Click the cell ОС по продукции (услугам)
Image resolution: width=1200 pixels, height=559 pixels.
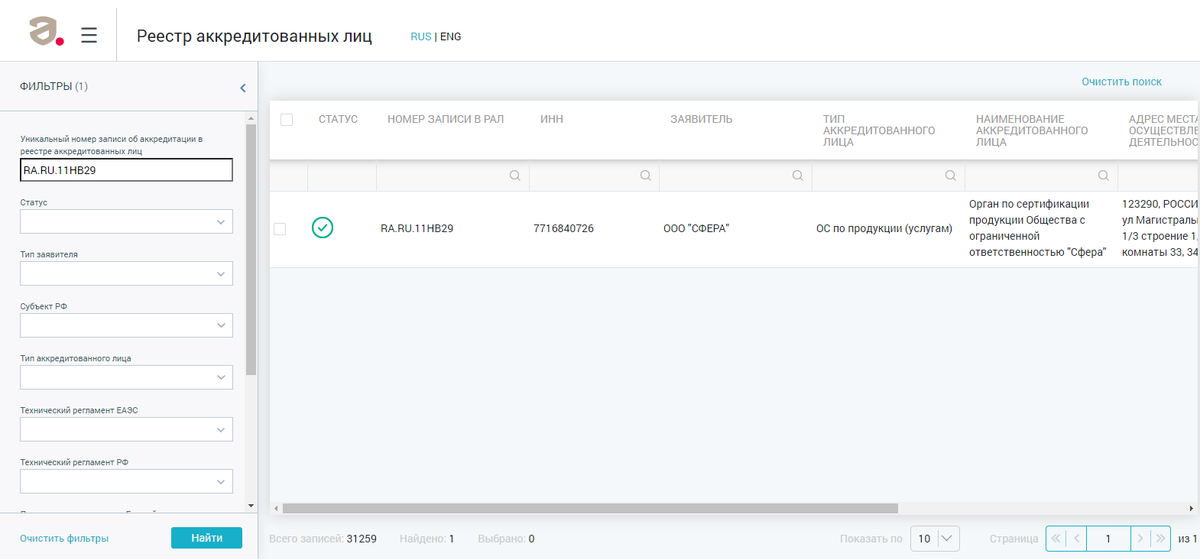(x=884, y=229)
